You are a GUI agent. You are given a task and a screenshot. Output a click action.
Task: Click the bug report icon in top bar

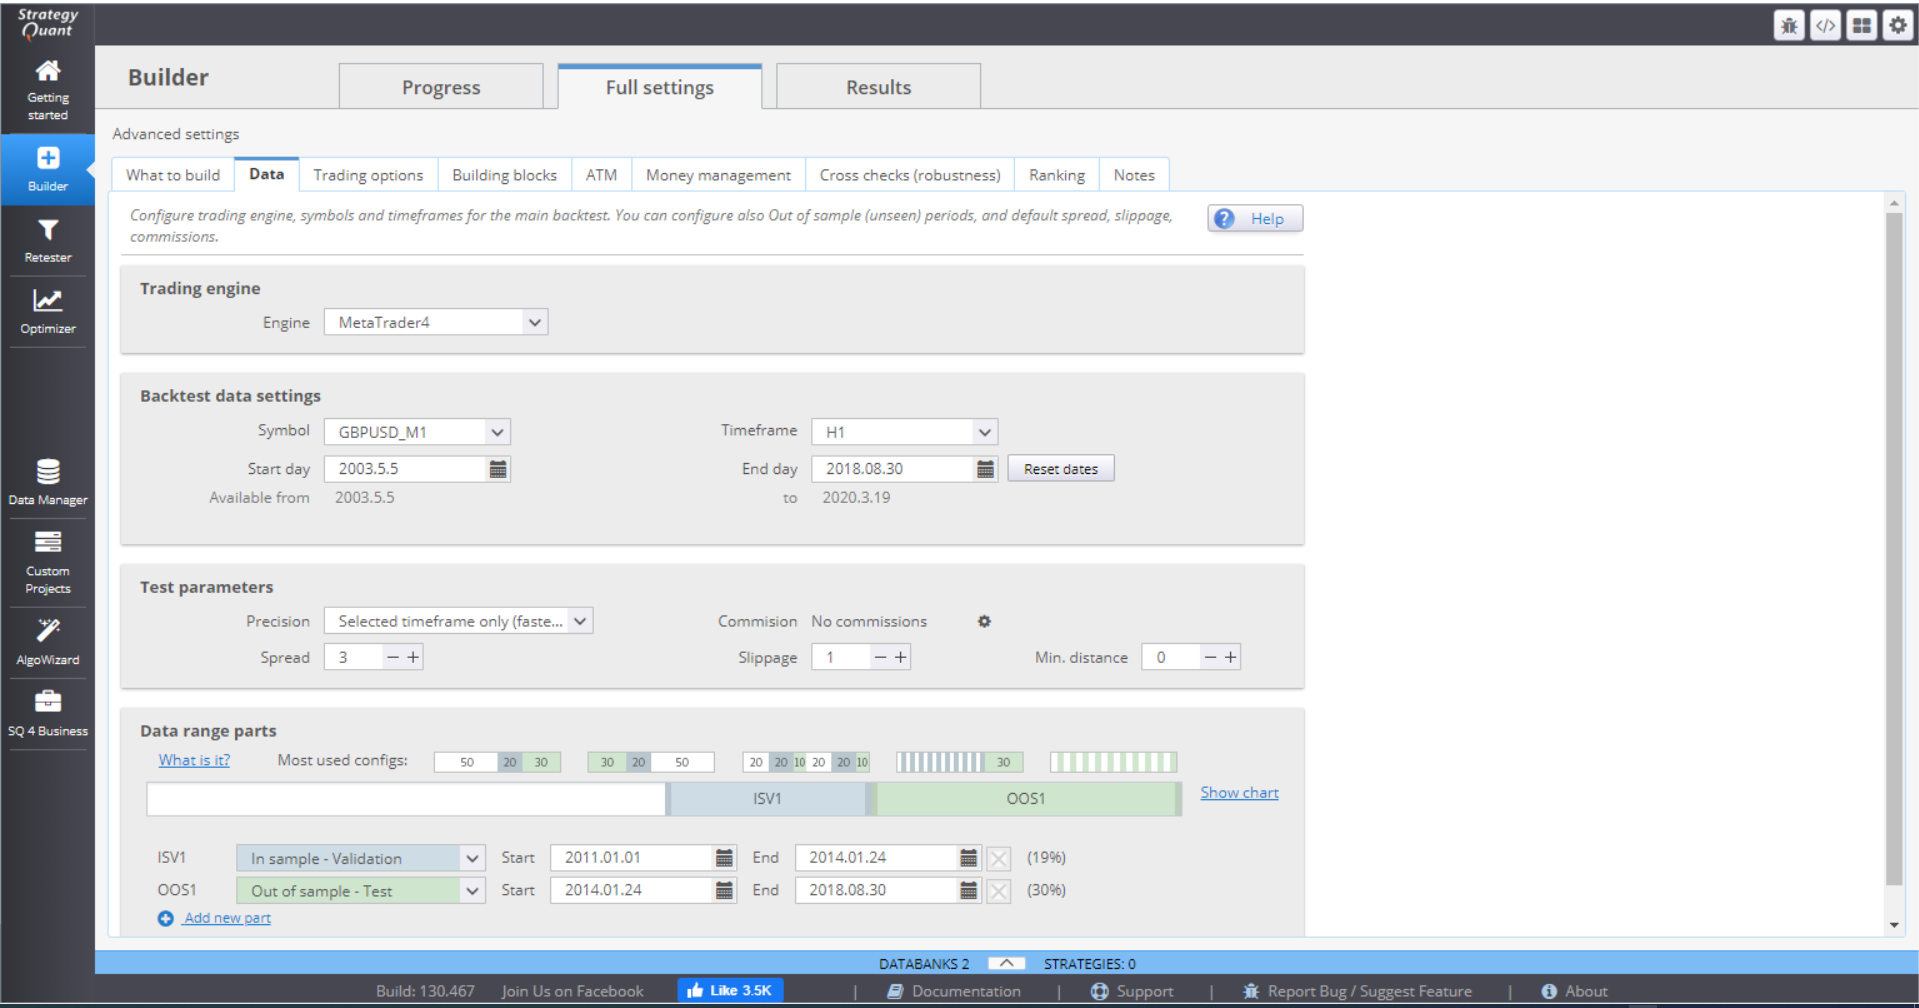[x=1789, y=25]
